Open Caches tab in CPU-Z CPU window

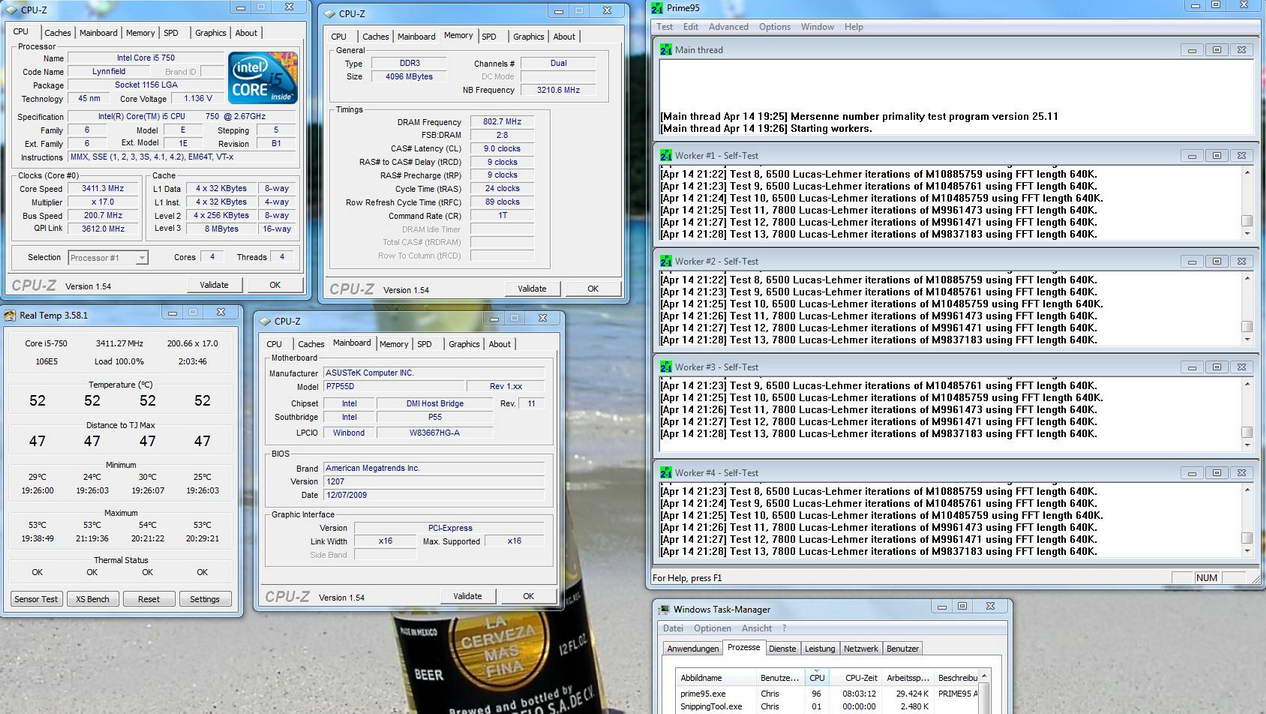(57, 33)
